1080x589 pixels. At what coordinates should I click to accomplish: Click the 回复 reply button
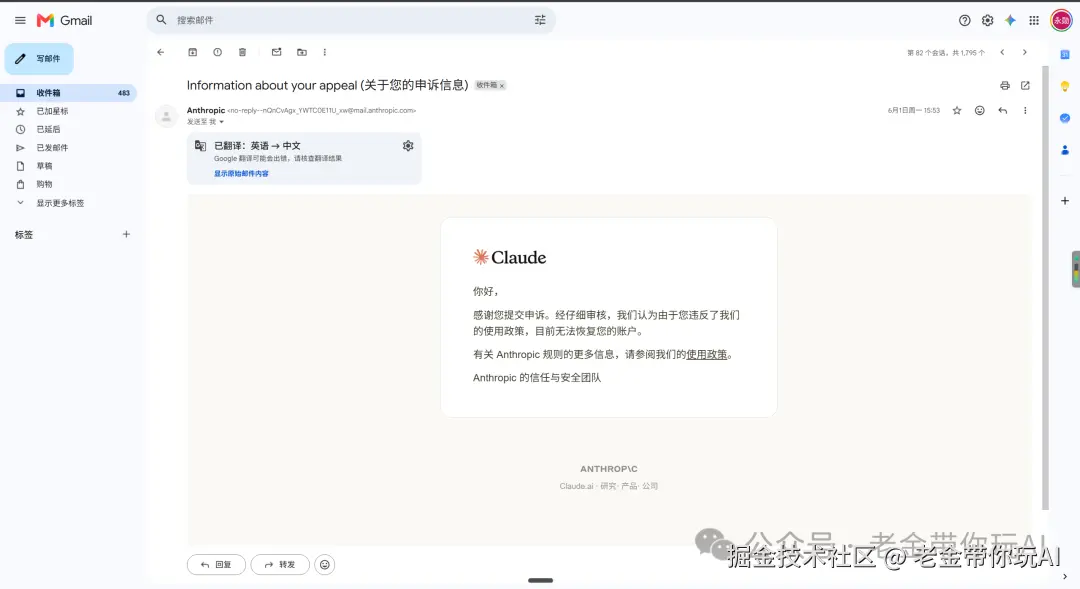coord(216,565)
